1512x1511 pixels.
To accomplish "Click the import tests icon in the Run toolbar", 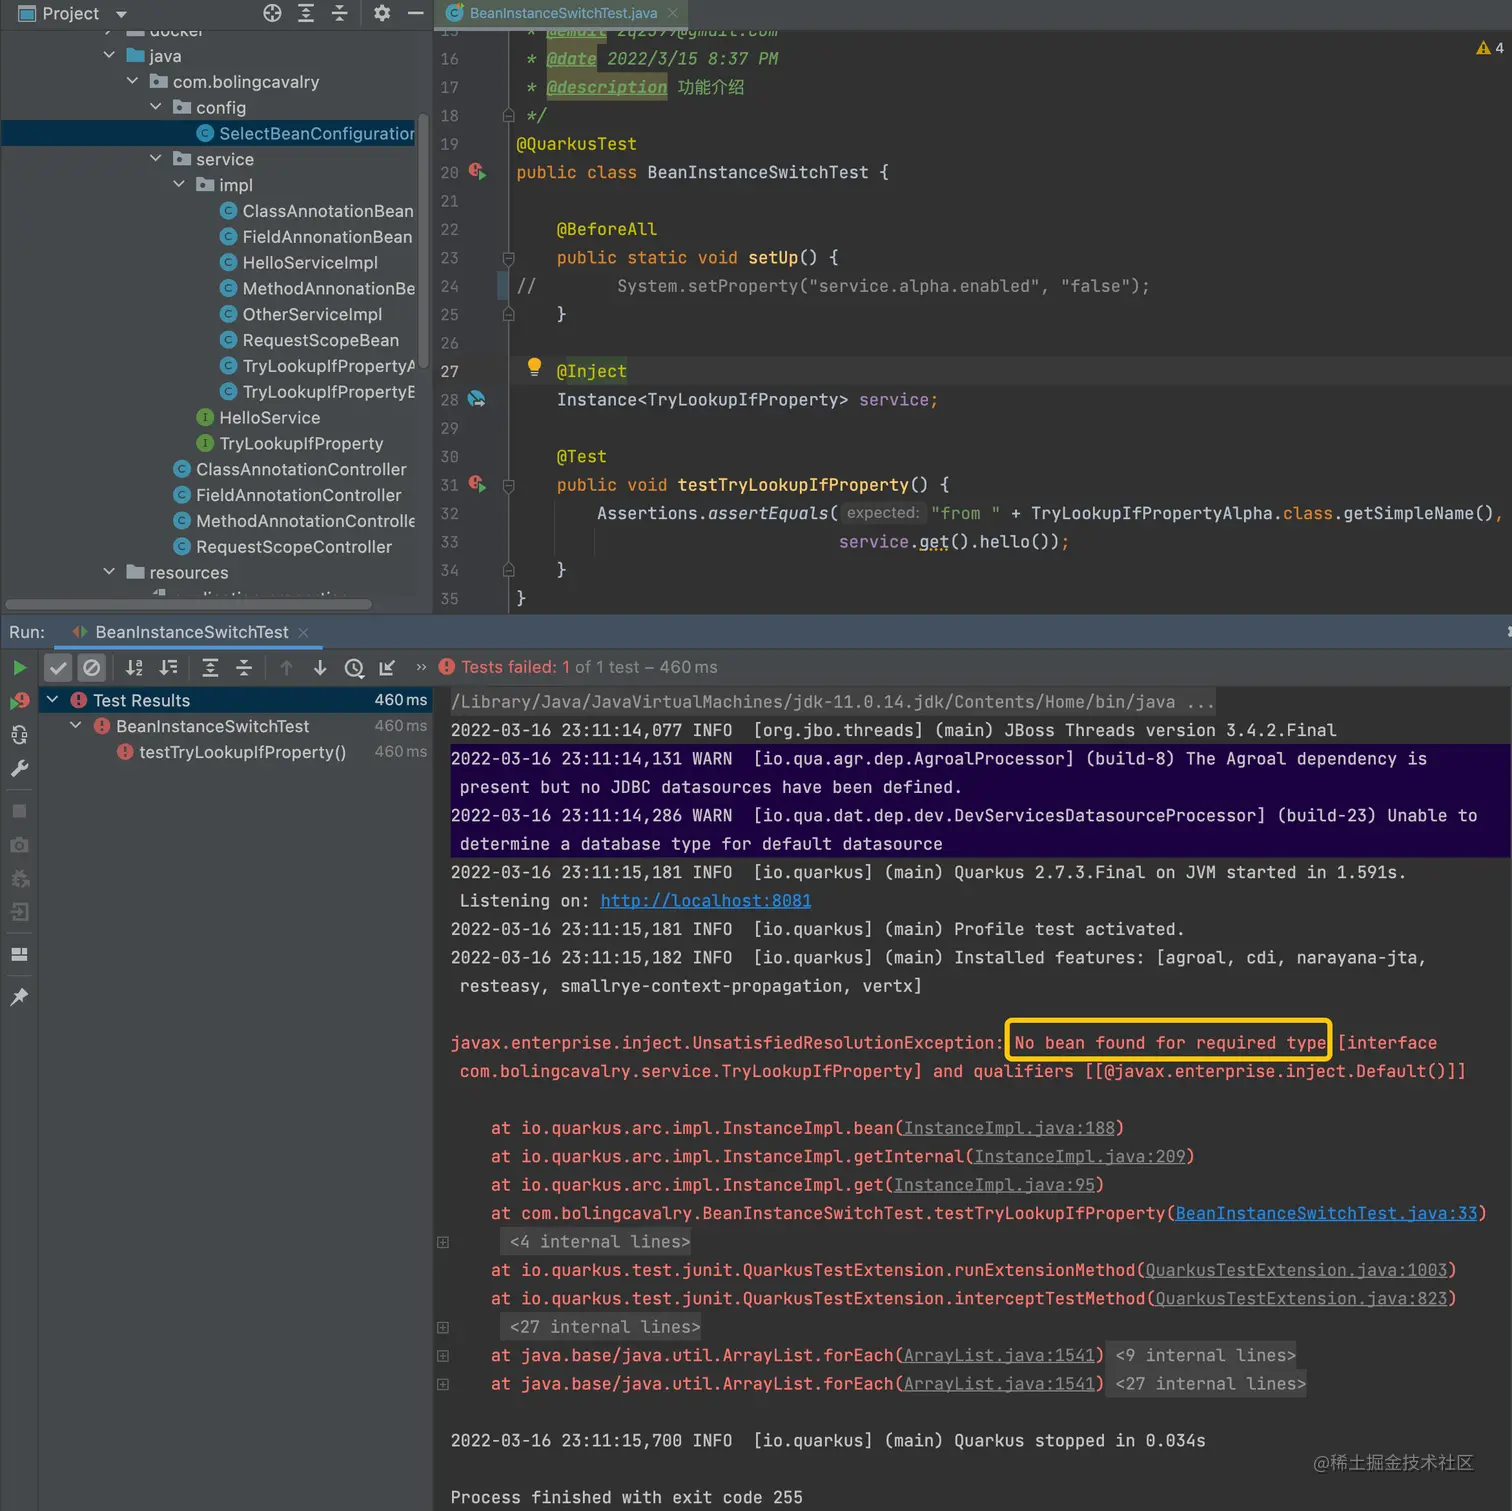I will 387,668.
